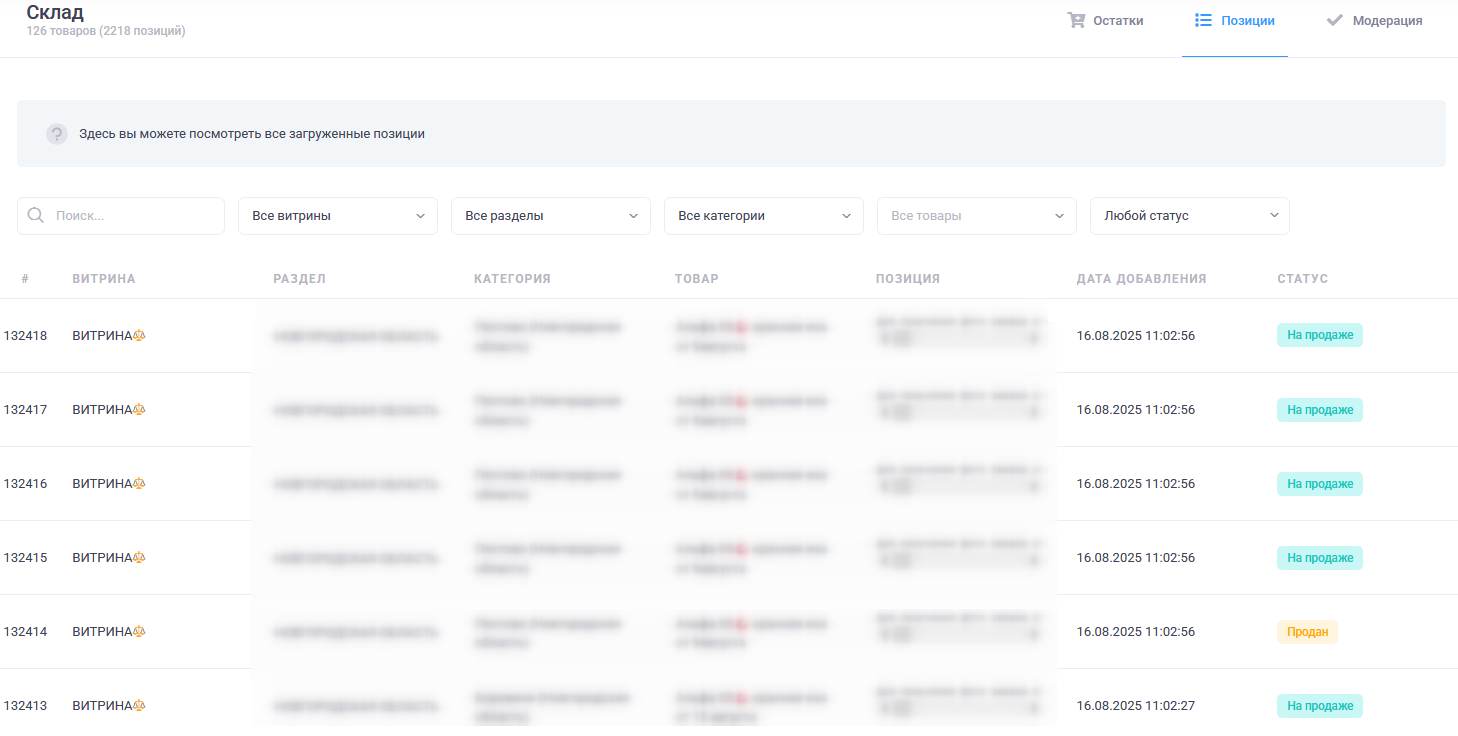Click the Продан status badge

pos(1307,632)
